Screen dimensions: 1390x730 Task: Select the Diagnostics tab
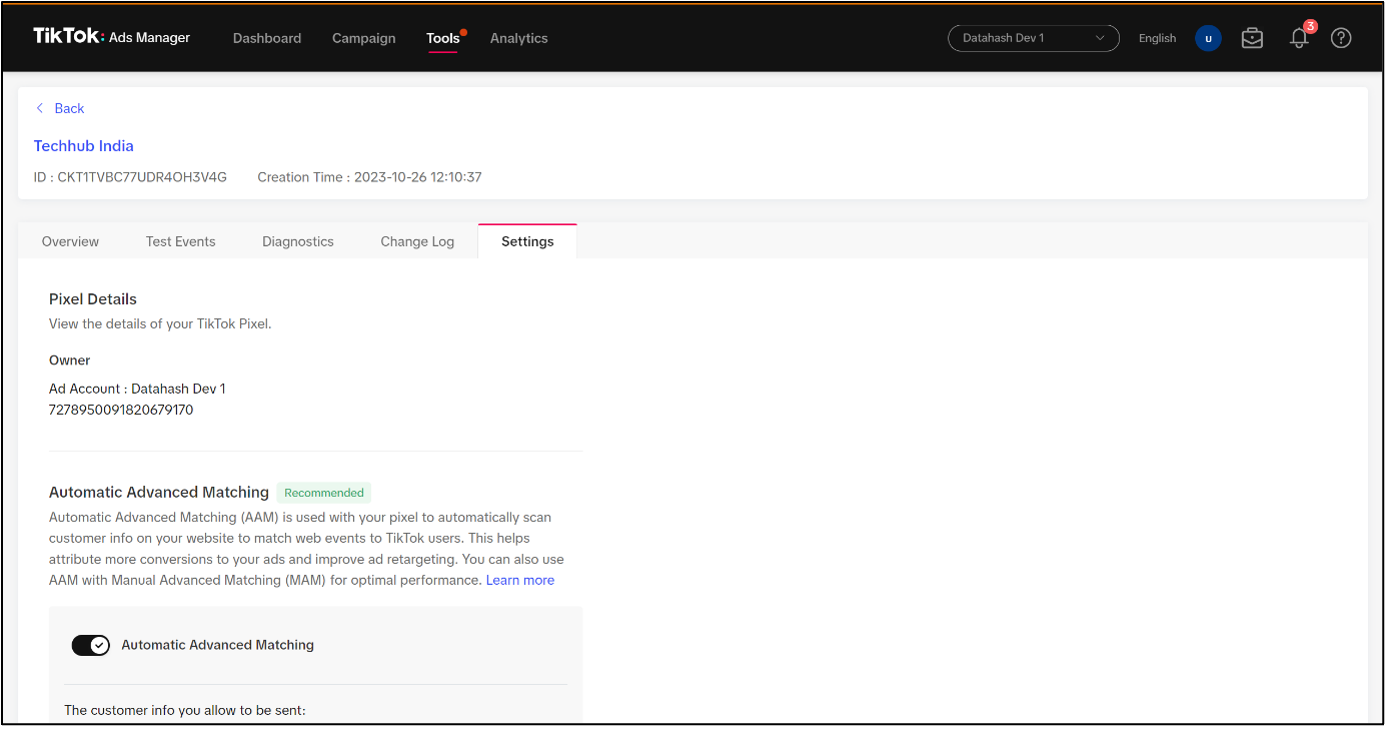(298, 241)
